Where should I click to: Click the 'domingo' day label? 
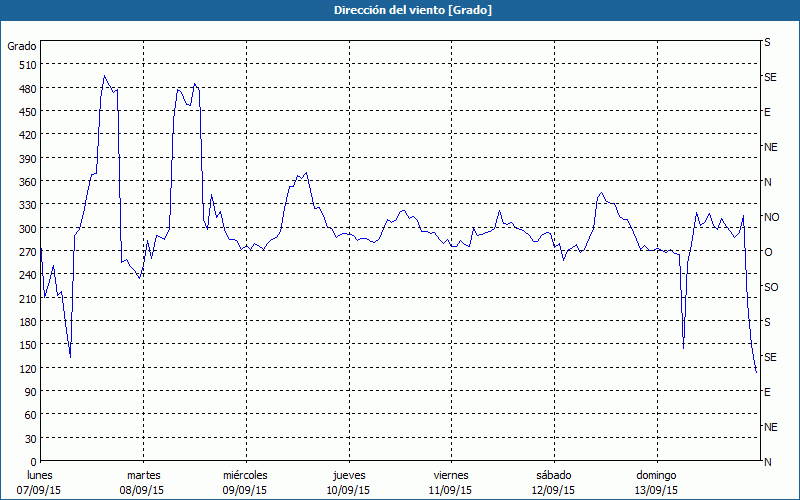click(656, 475)
